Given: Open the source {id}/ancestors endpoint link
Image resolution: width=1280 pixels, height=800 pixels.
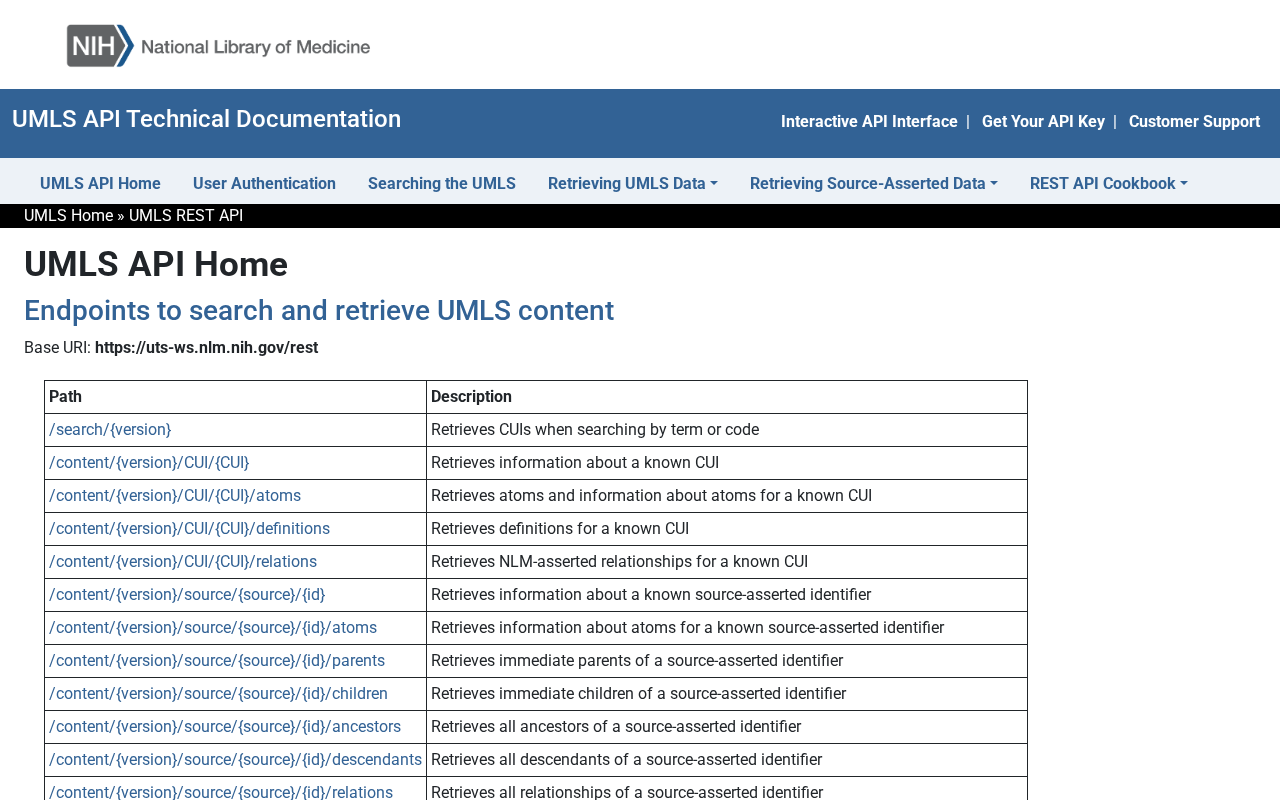Looking at the screenshot, I should point(225,727).
